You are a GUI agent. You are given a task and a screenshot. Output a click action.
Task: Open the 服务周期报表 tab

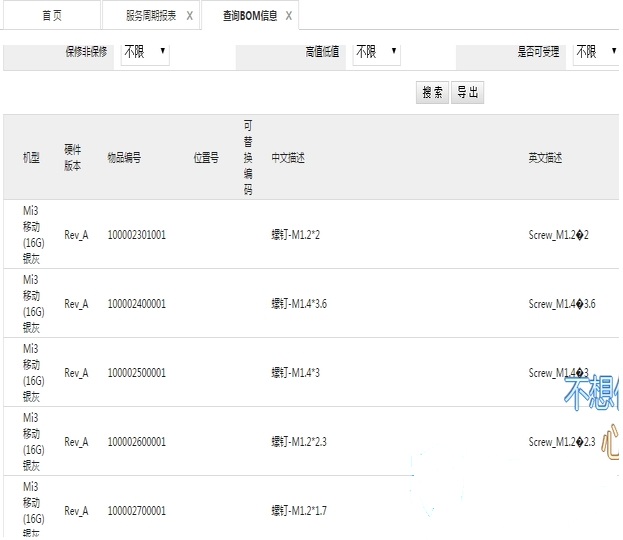point(151,15)
